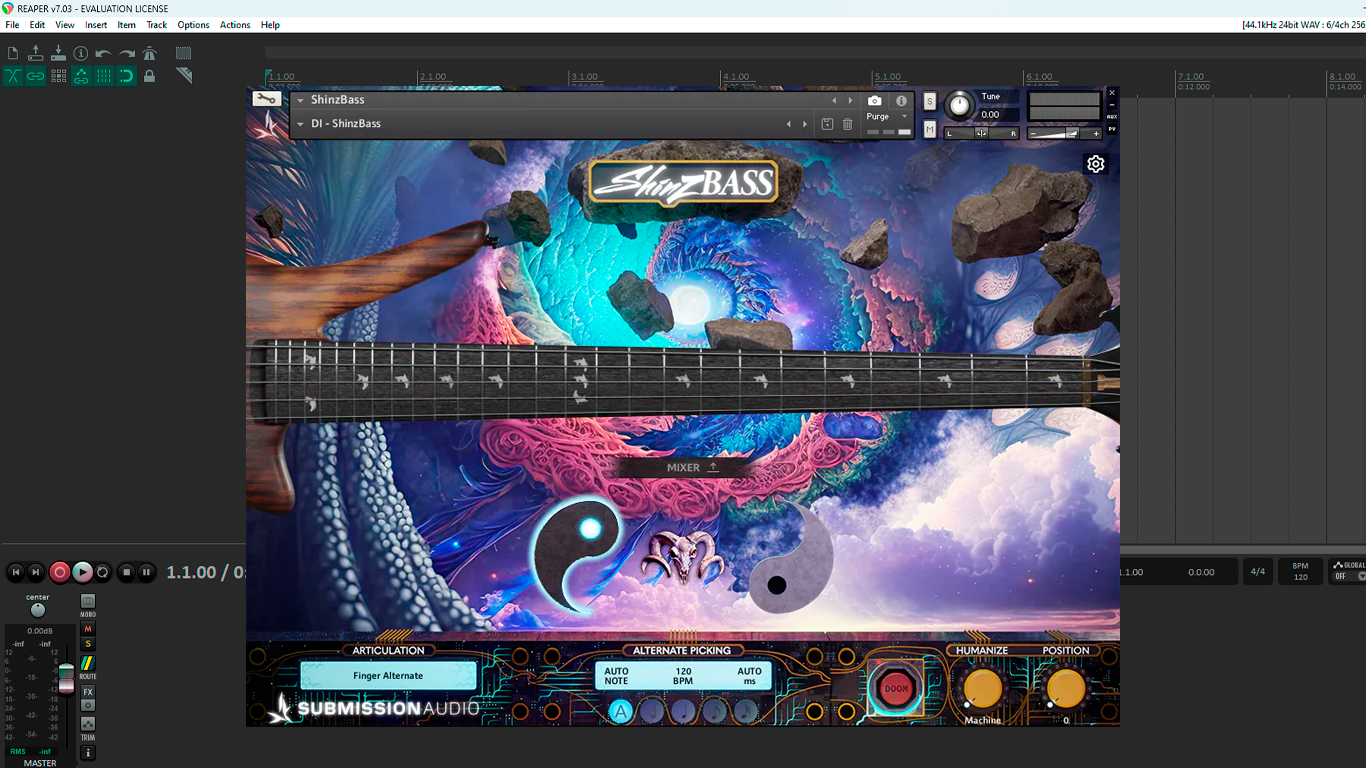
Task: Toggle the locking padlock icon
Action: (x=149, y=76)
